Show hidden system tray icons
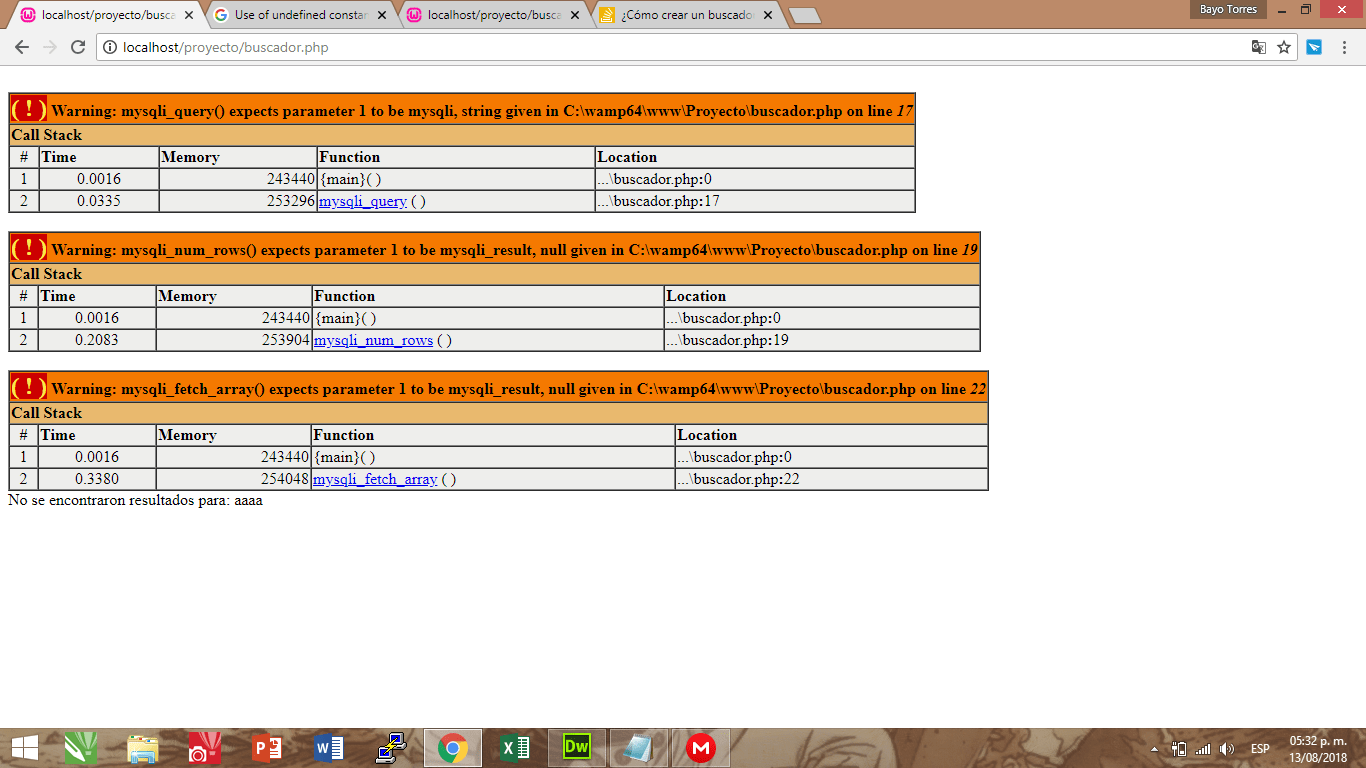The width and height of the screenshot is (1366, 768). [x=1155, y=749]
